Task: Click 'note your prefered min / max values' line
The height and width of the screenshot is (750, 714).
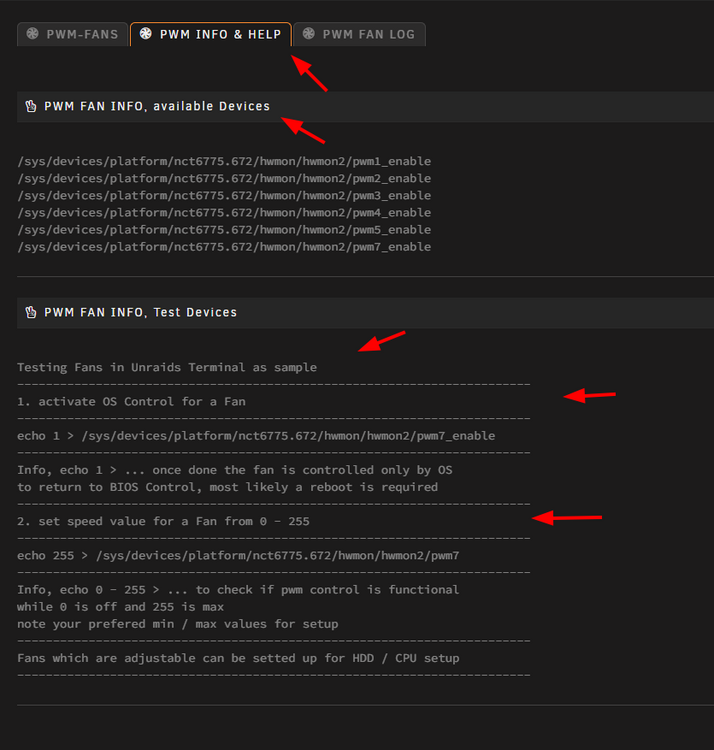Action: [x=178, y=624]
